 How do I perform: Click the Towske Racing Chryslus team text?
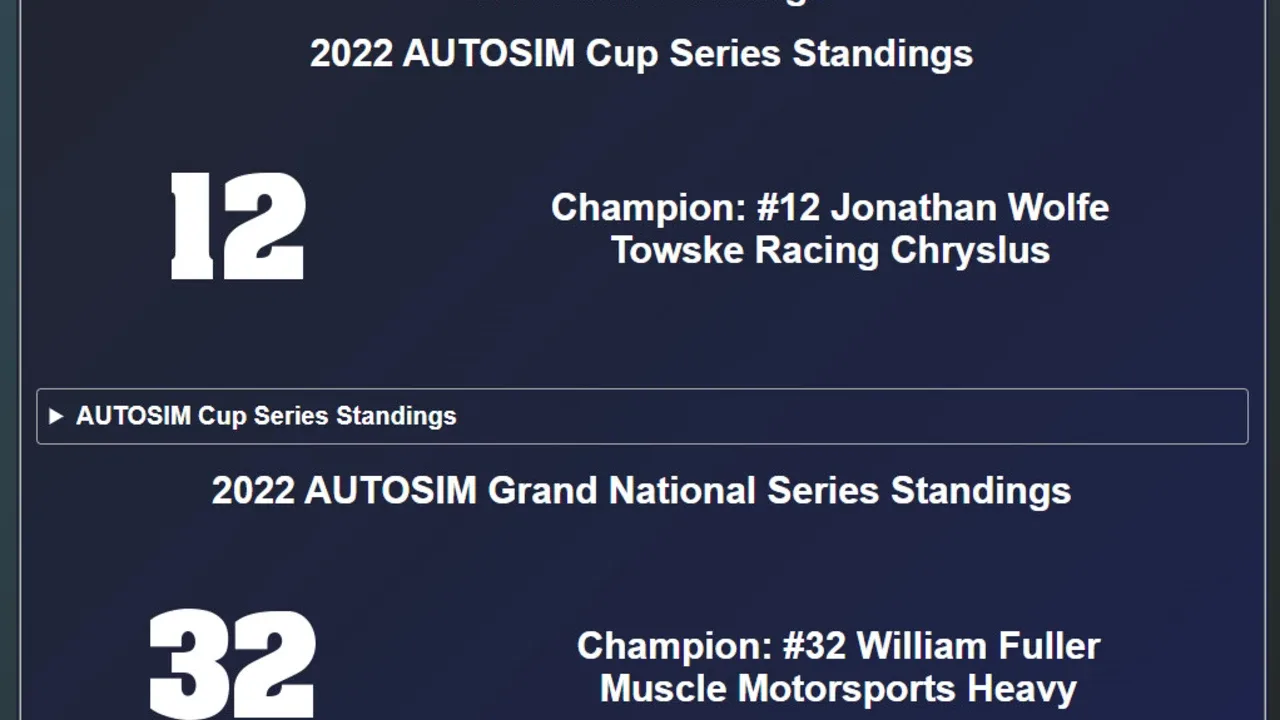(830, 250)
